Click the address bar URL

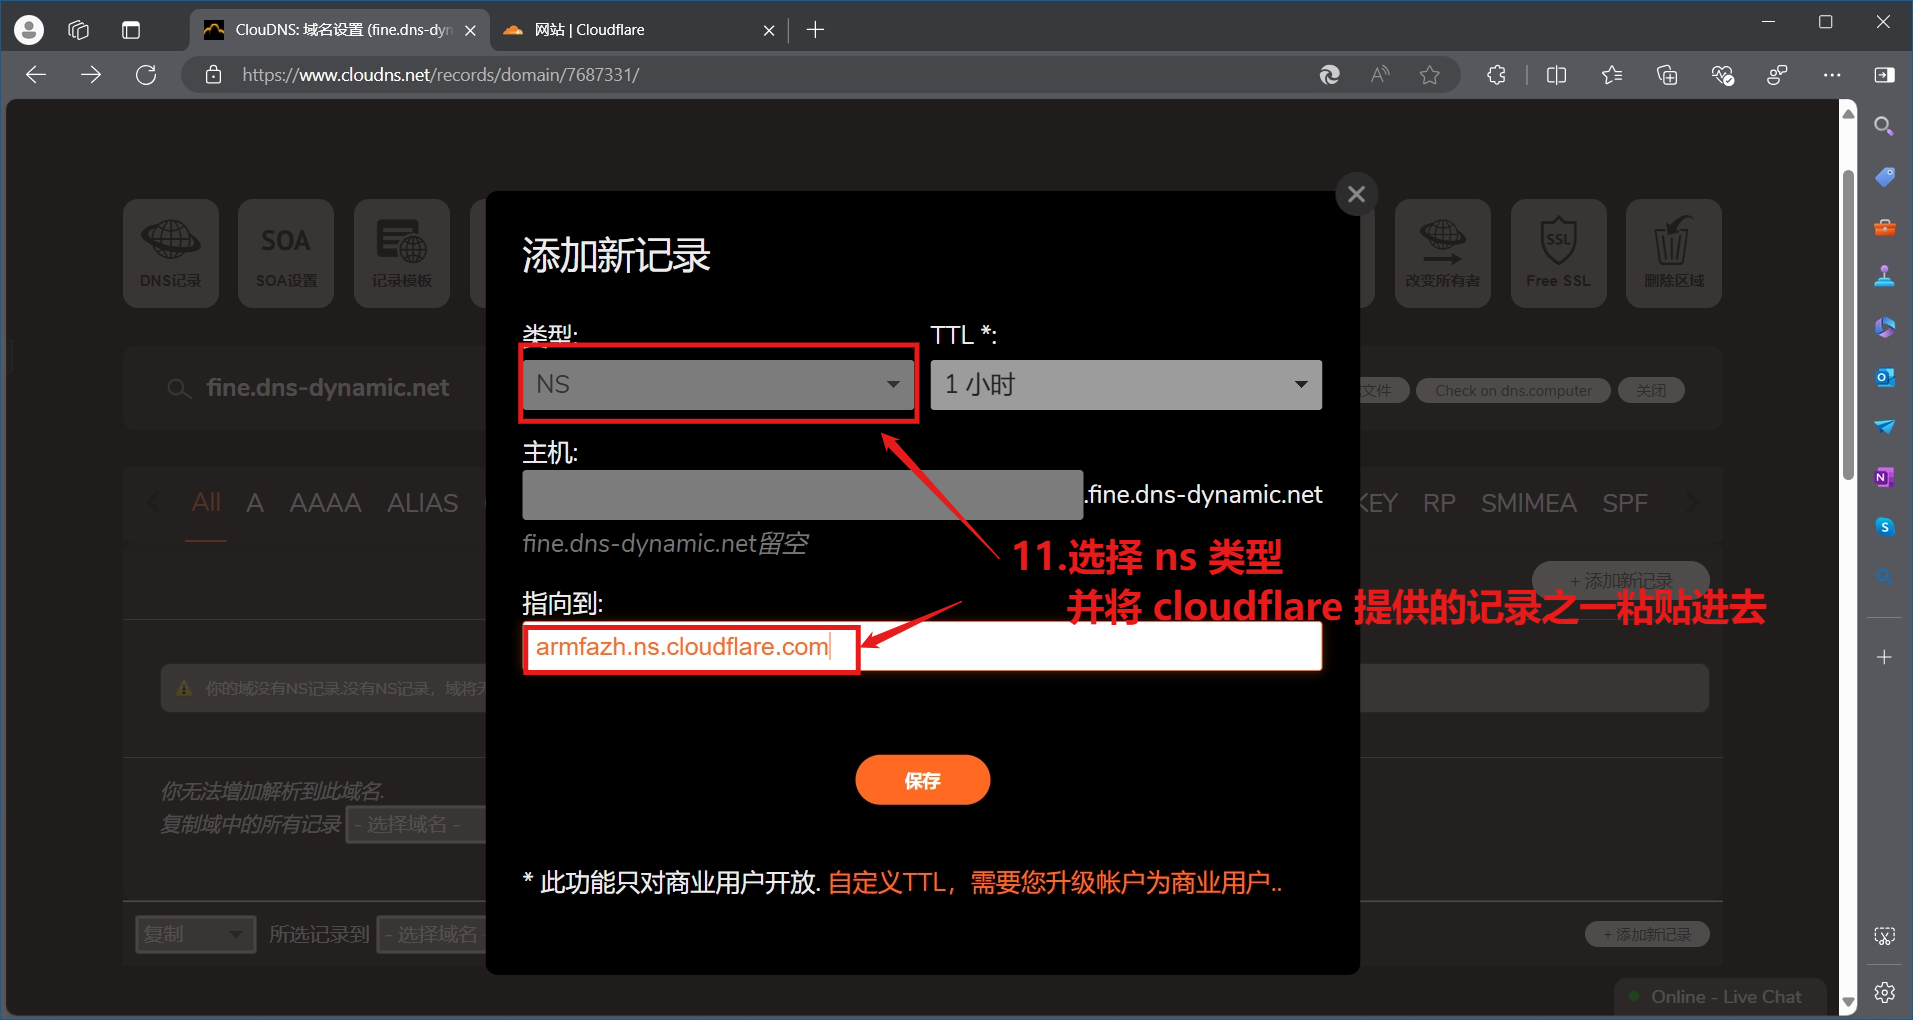point(440,75)
